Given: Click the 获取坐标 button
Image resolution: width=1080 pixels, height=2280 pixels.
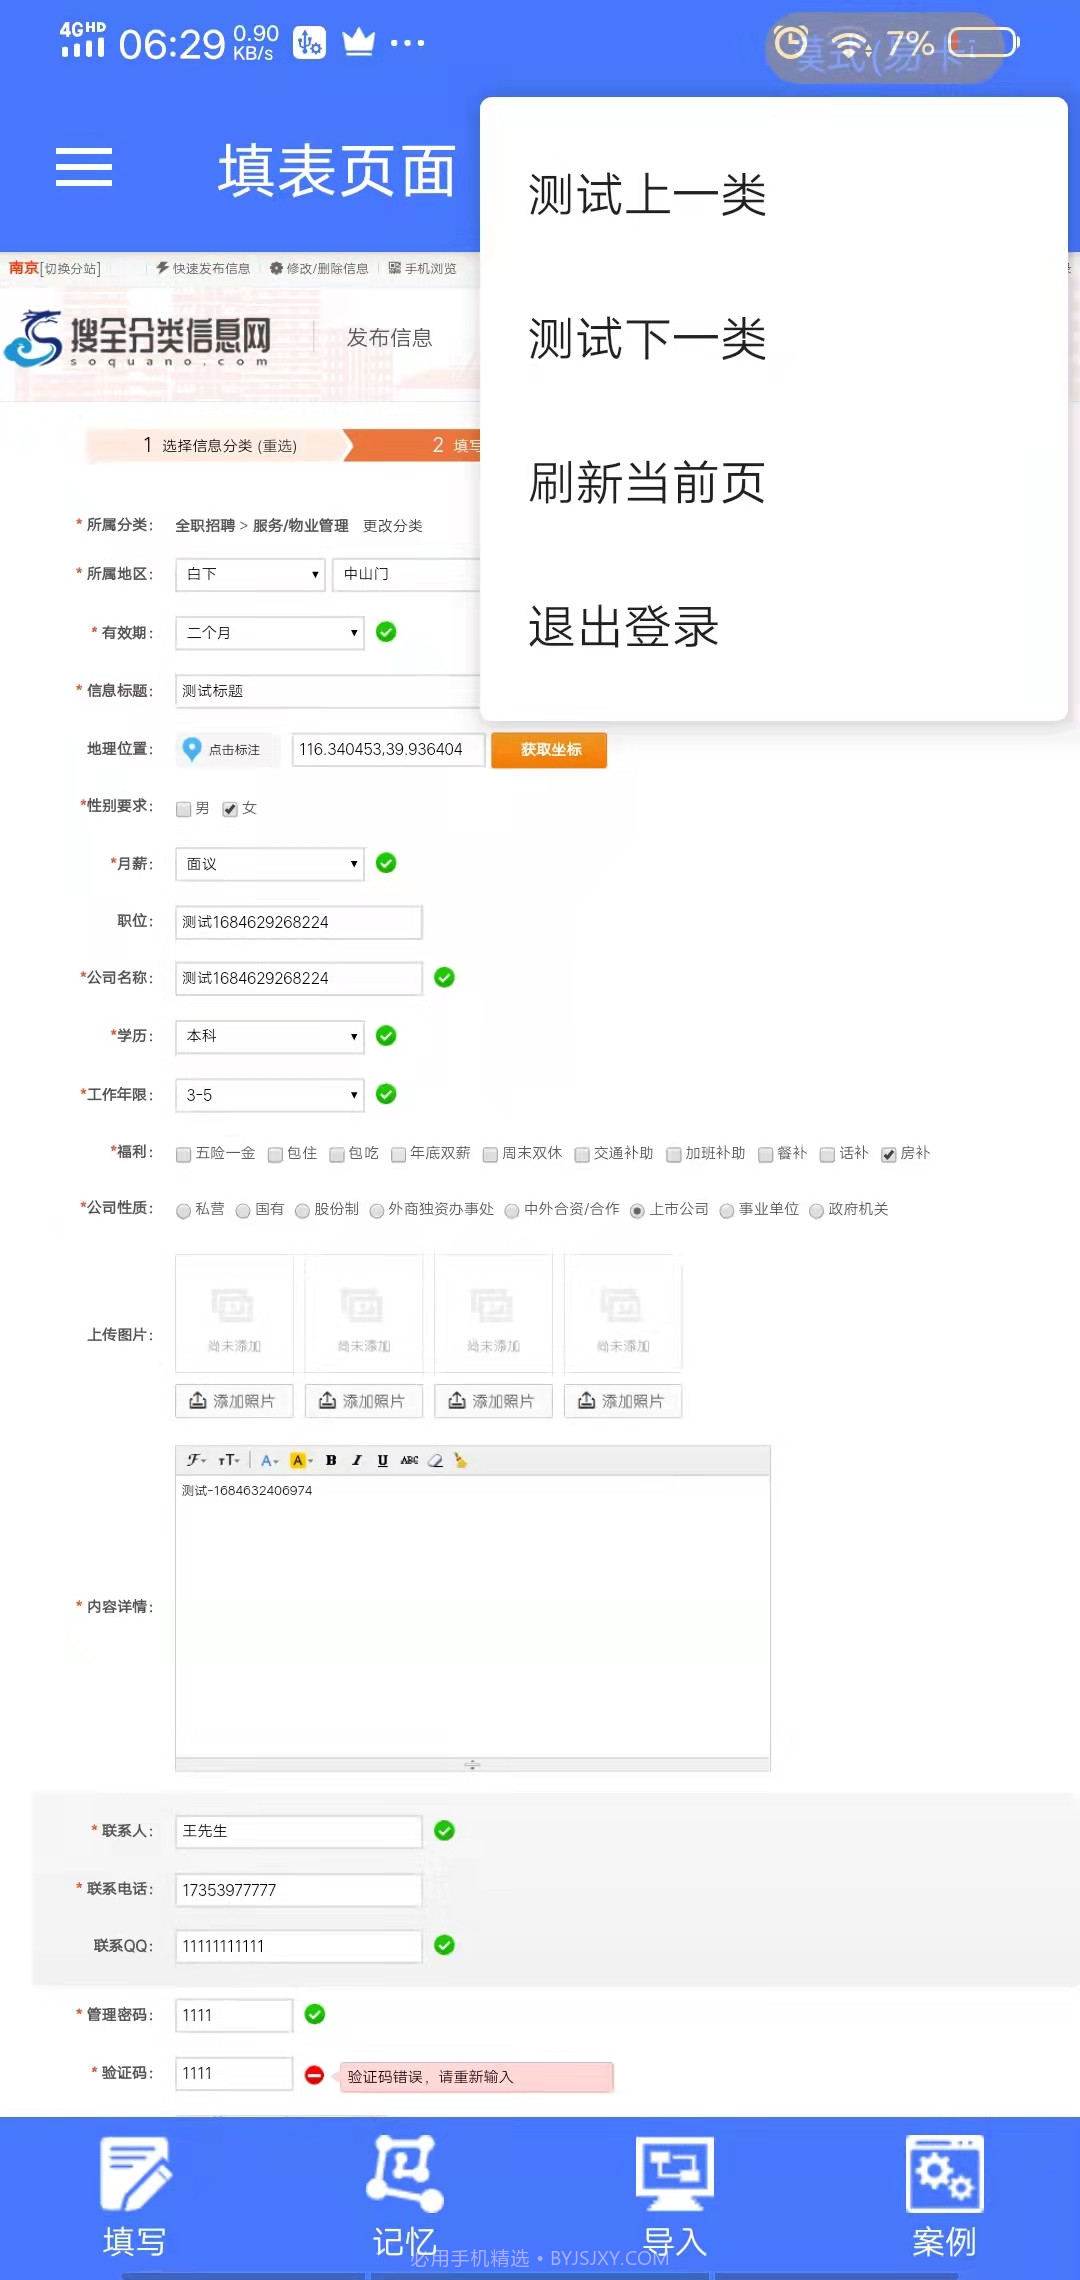Looking at the screenshot, I should (549, 750).
